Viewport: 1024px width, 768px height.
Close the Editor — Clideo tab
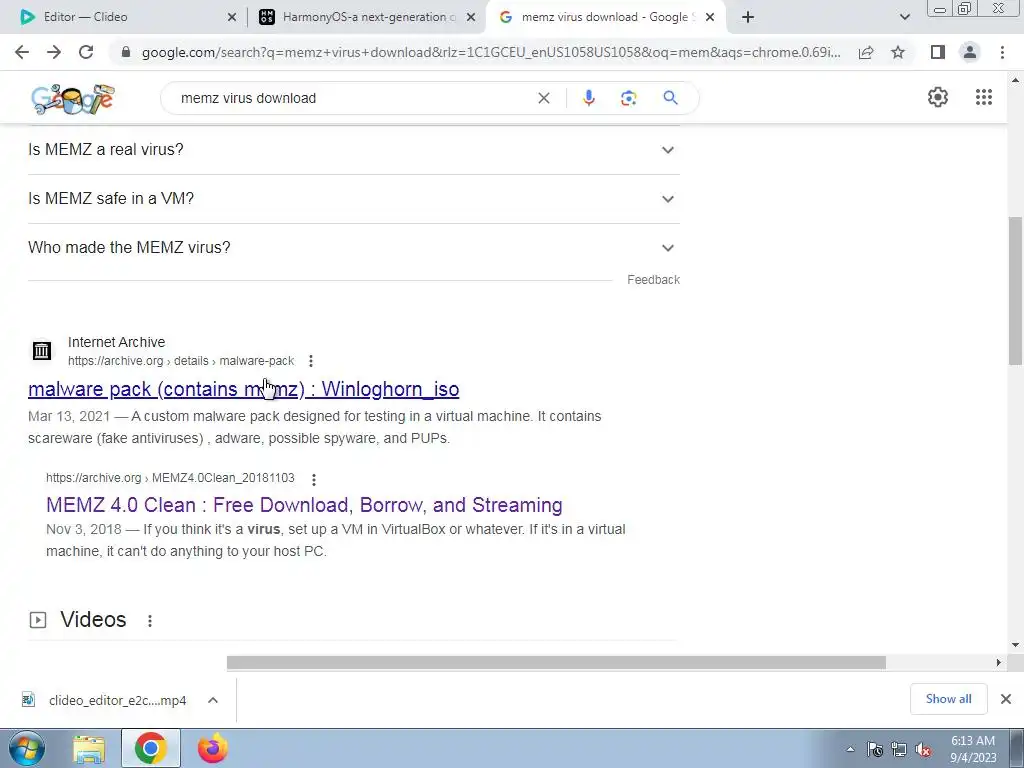232,17
